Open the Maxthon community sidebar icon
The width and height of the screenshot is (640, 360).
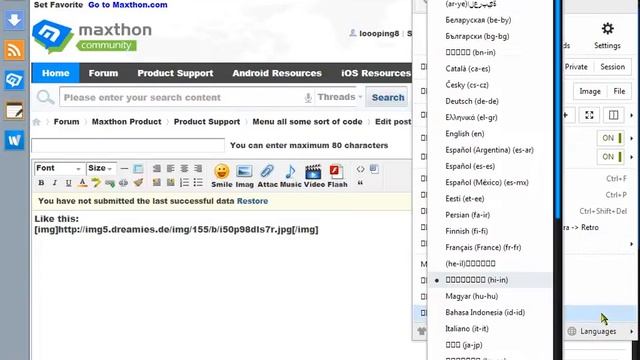(14, 80)
